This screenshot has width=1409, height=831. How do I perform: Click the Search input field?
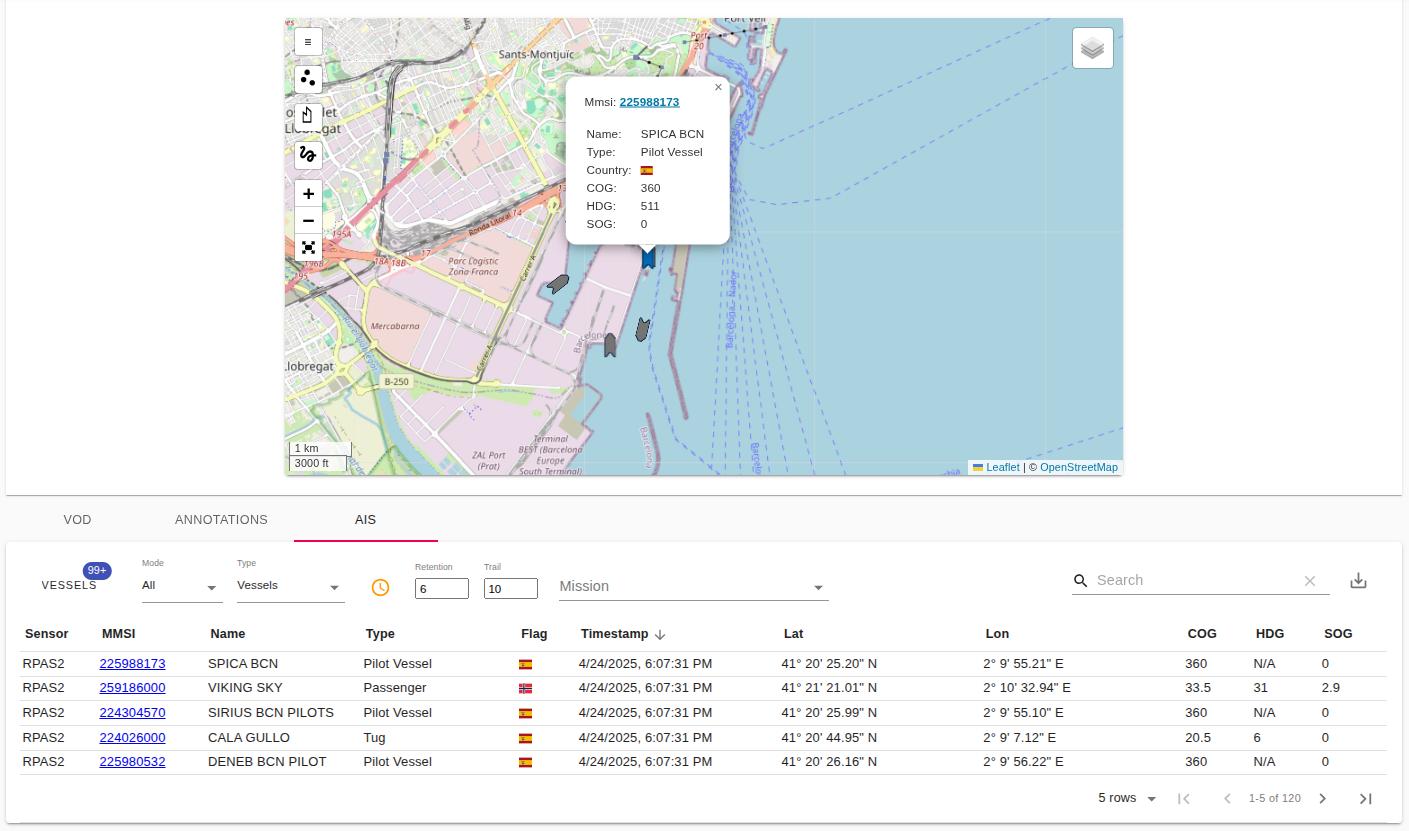1195,580
